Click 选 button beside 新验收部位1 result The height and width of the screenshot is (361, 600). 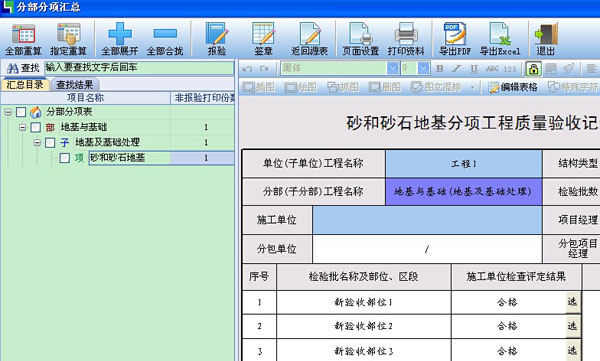coord(572,302)
